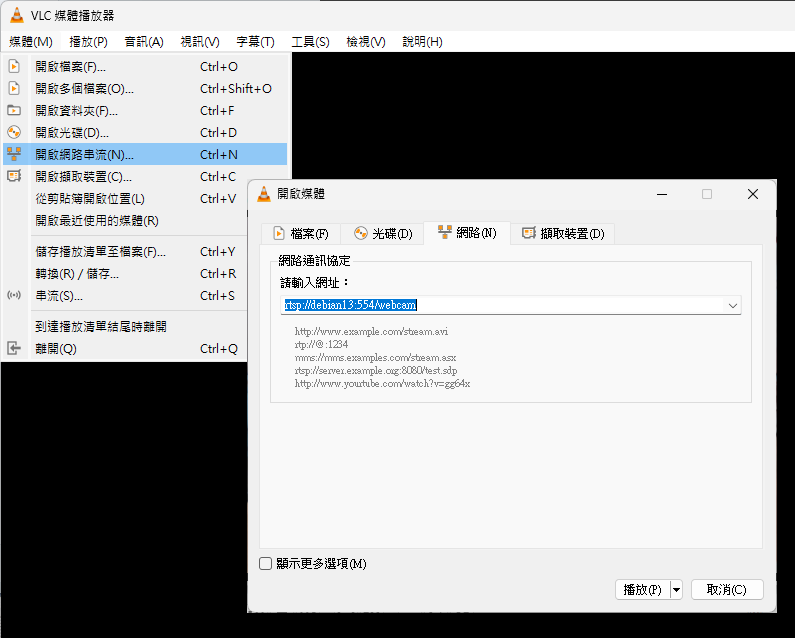Switch to the 光碟(D) tab
This screenshot has height=638, width=795.
tap(382, 234)
